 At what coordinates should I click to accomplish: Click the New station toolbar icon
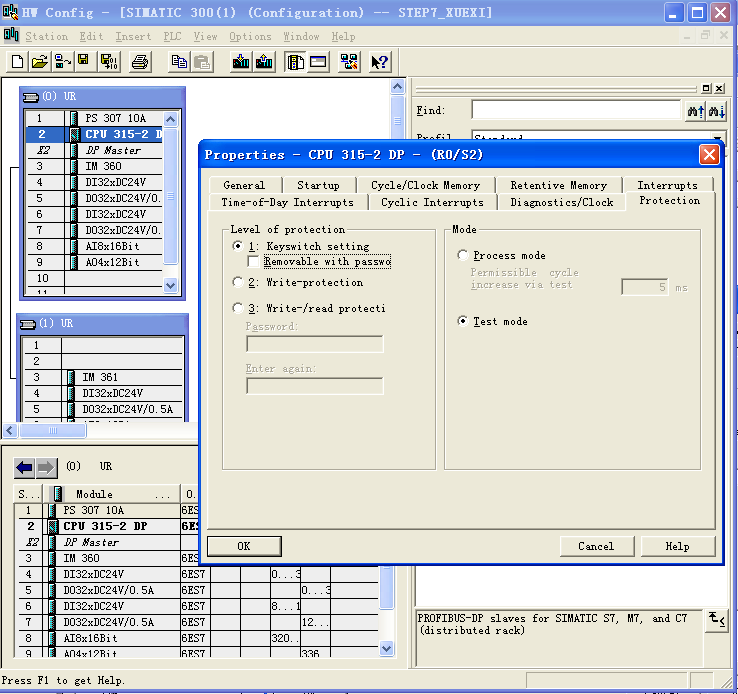pos(18,62)
